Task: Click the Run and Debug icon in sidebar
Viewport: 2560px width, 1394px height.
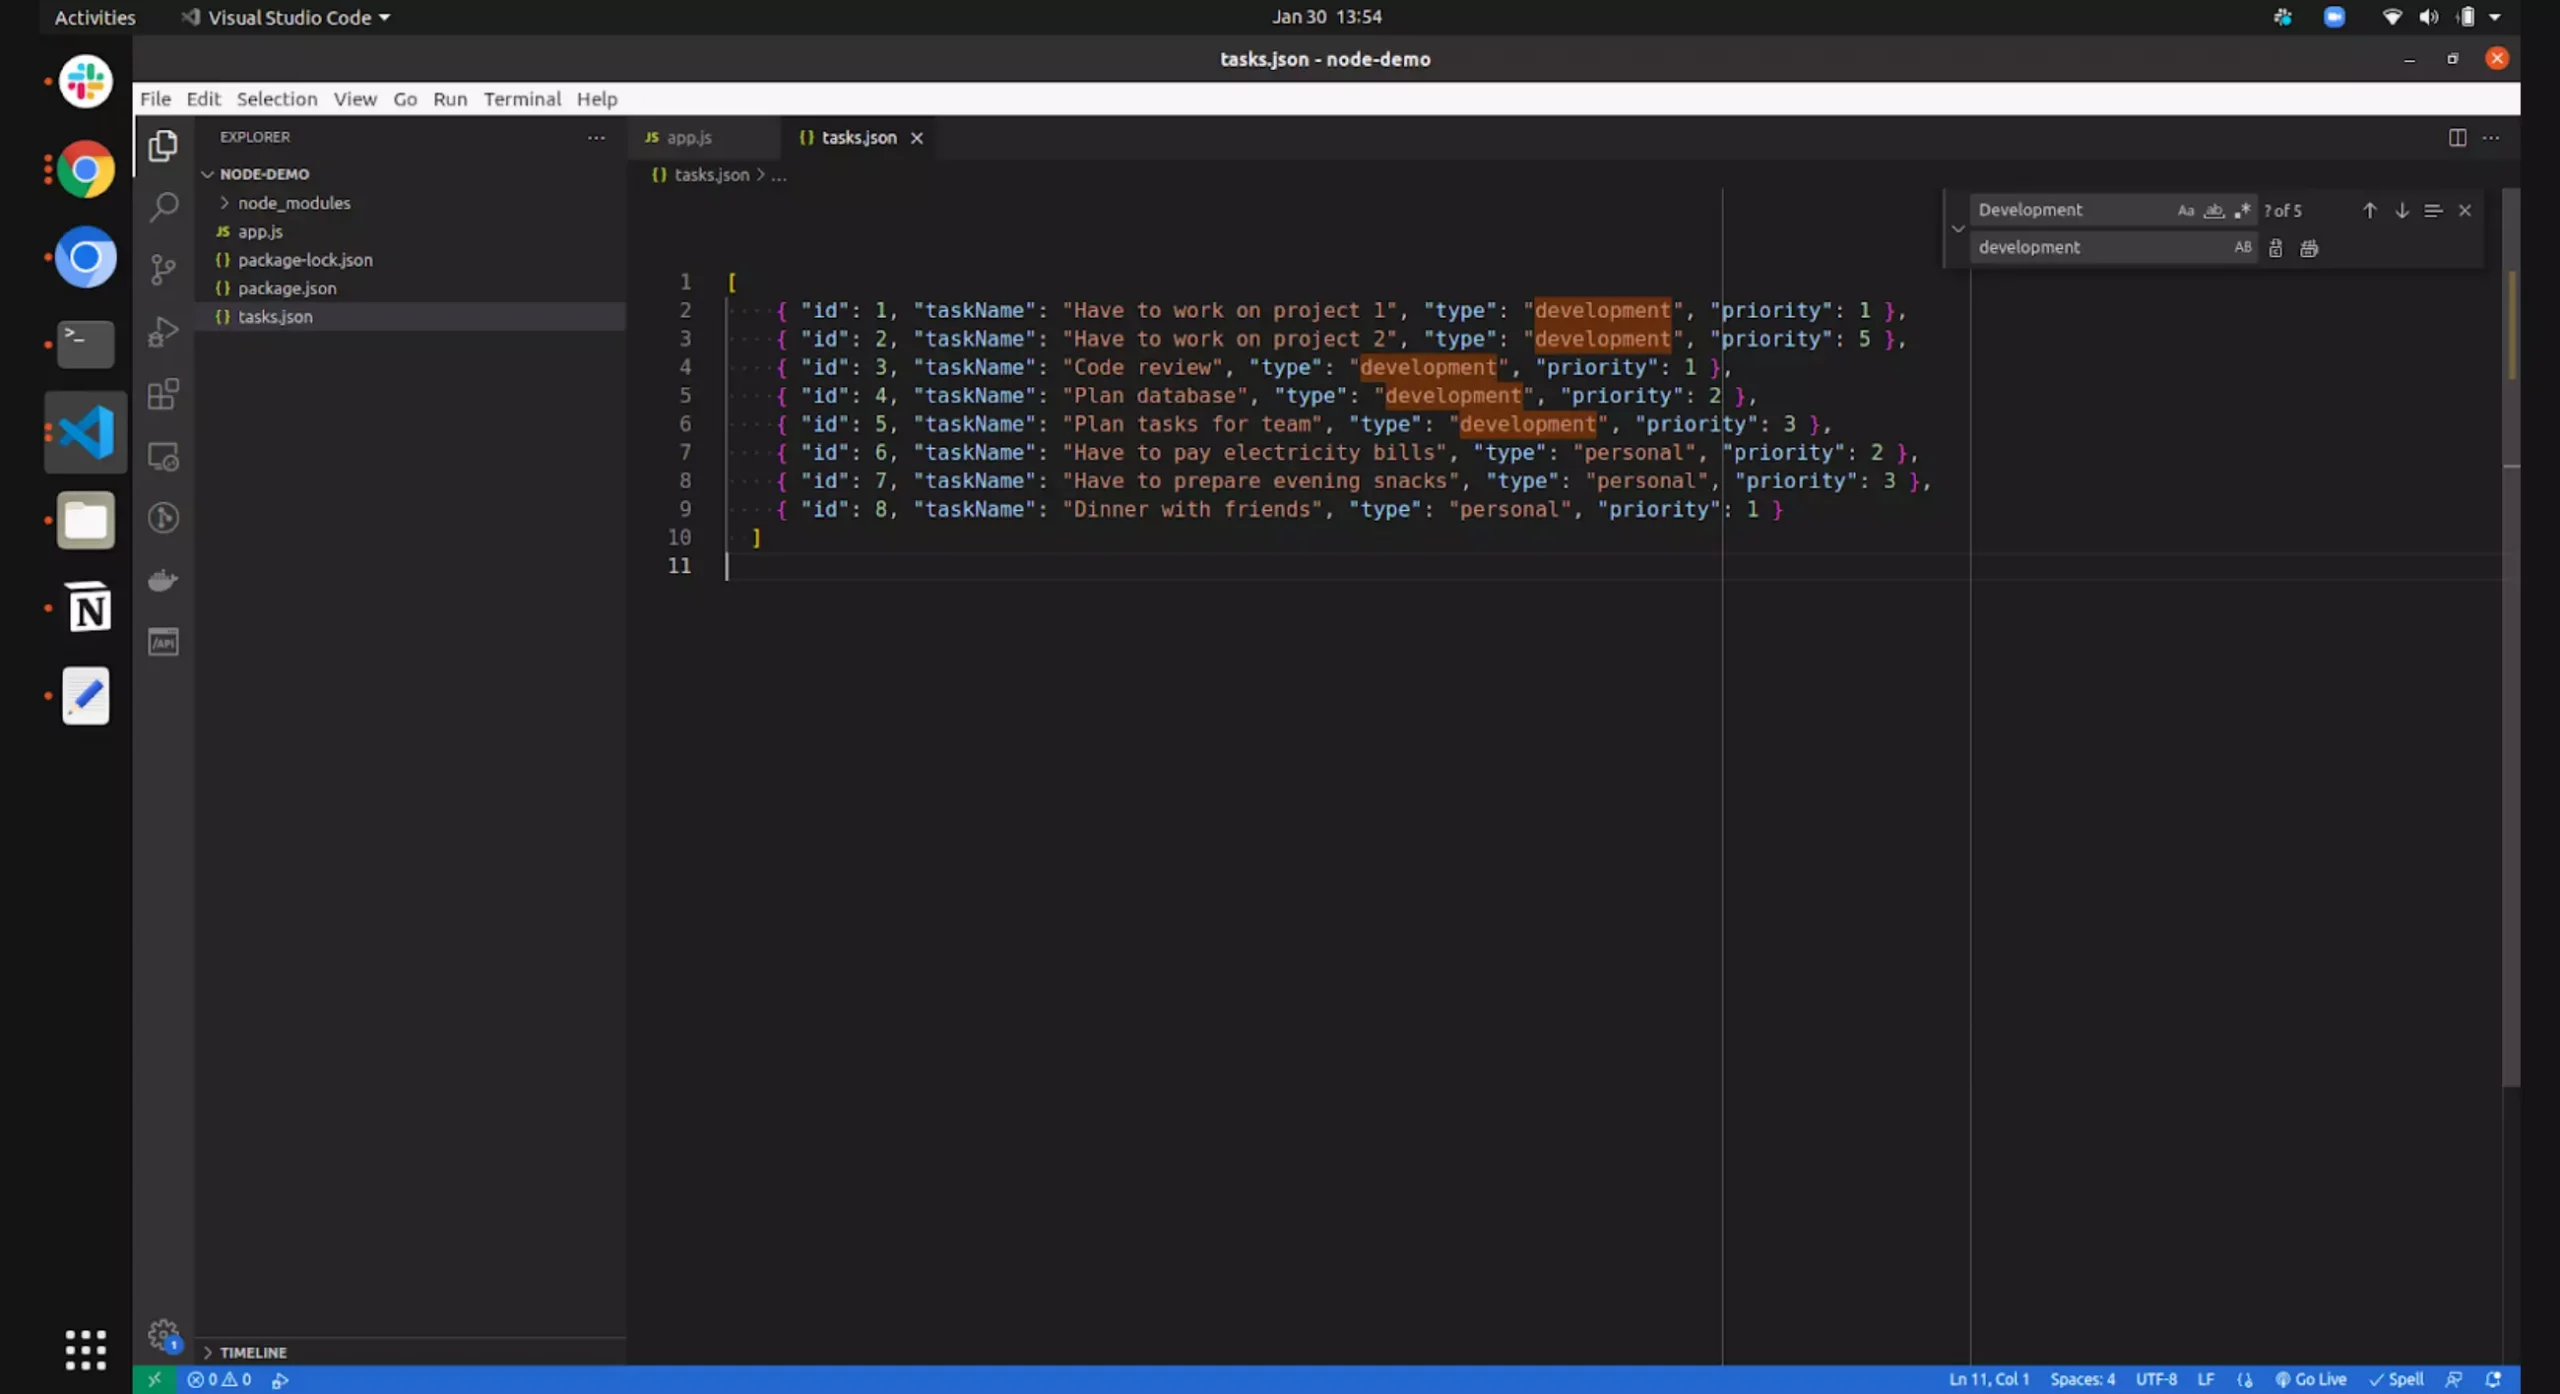Action: pyautogui.click(x=163, y=333)
